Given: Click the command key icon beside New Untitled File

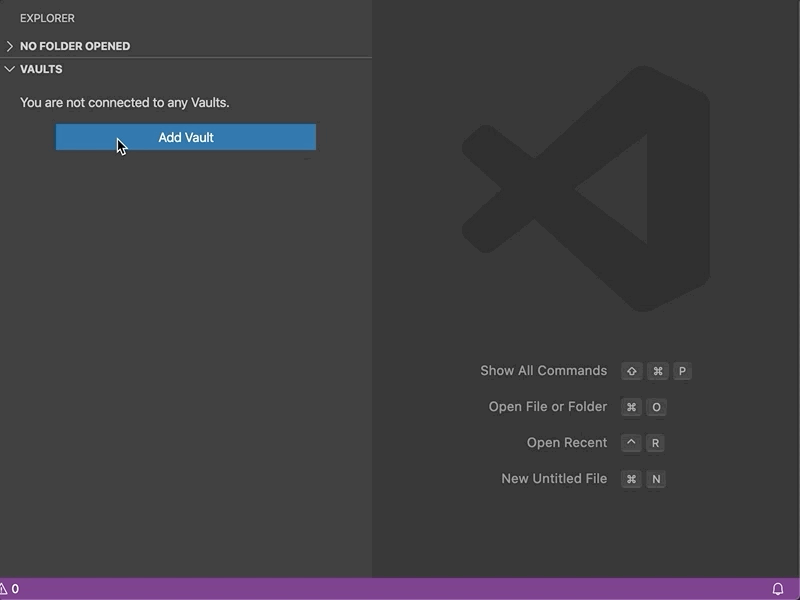Looking at the screenshot, I should [631, 479].
